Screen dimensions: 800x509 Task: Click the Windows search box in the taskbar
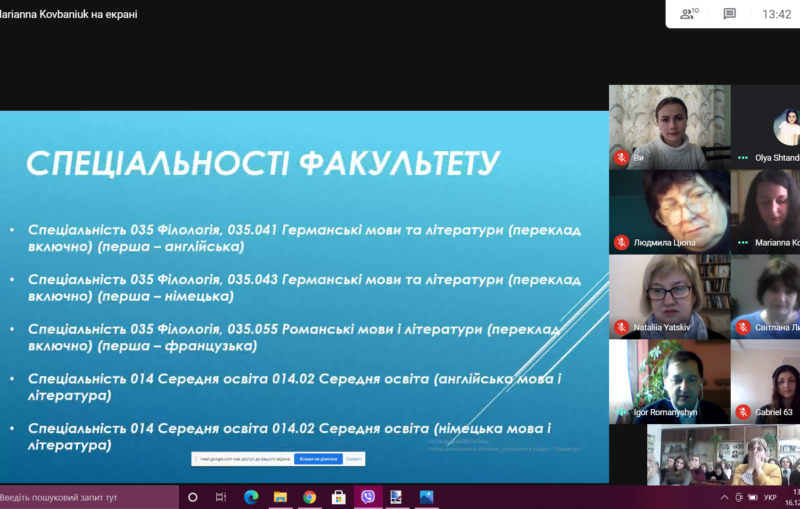click(x=88, y=497)
